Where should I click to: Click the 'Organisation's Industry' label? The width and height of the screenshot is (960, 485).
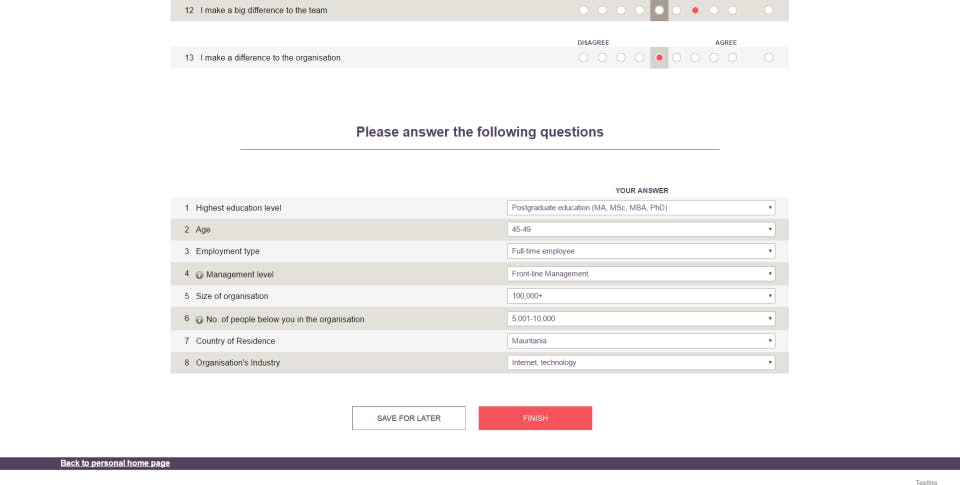click(238, 363)
